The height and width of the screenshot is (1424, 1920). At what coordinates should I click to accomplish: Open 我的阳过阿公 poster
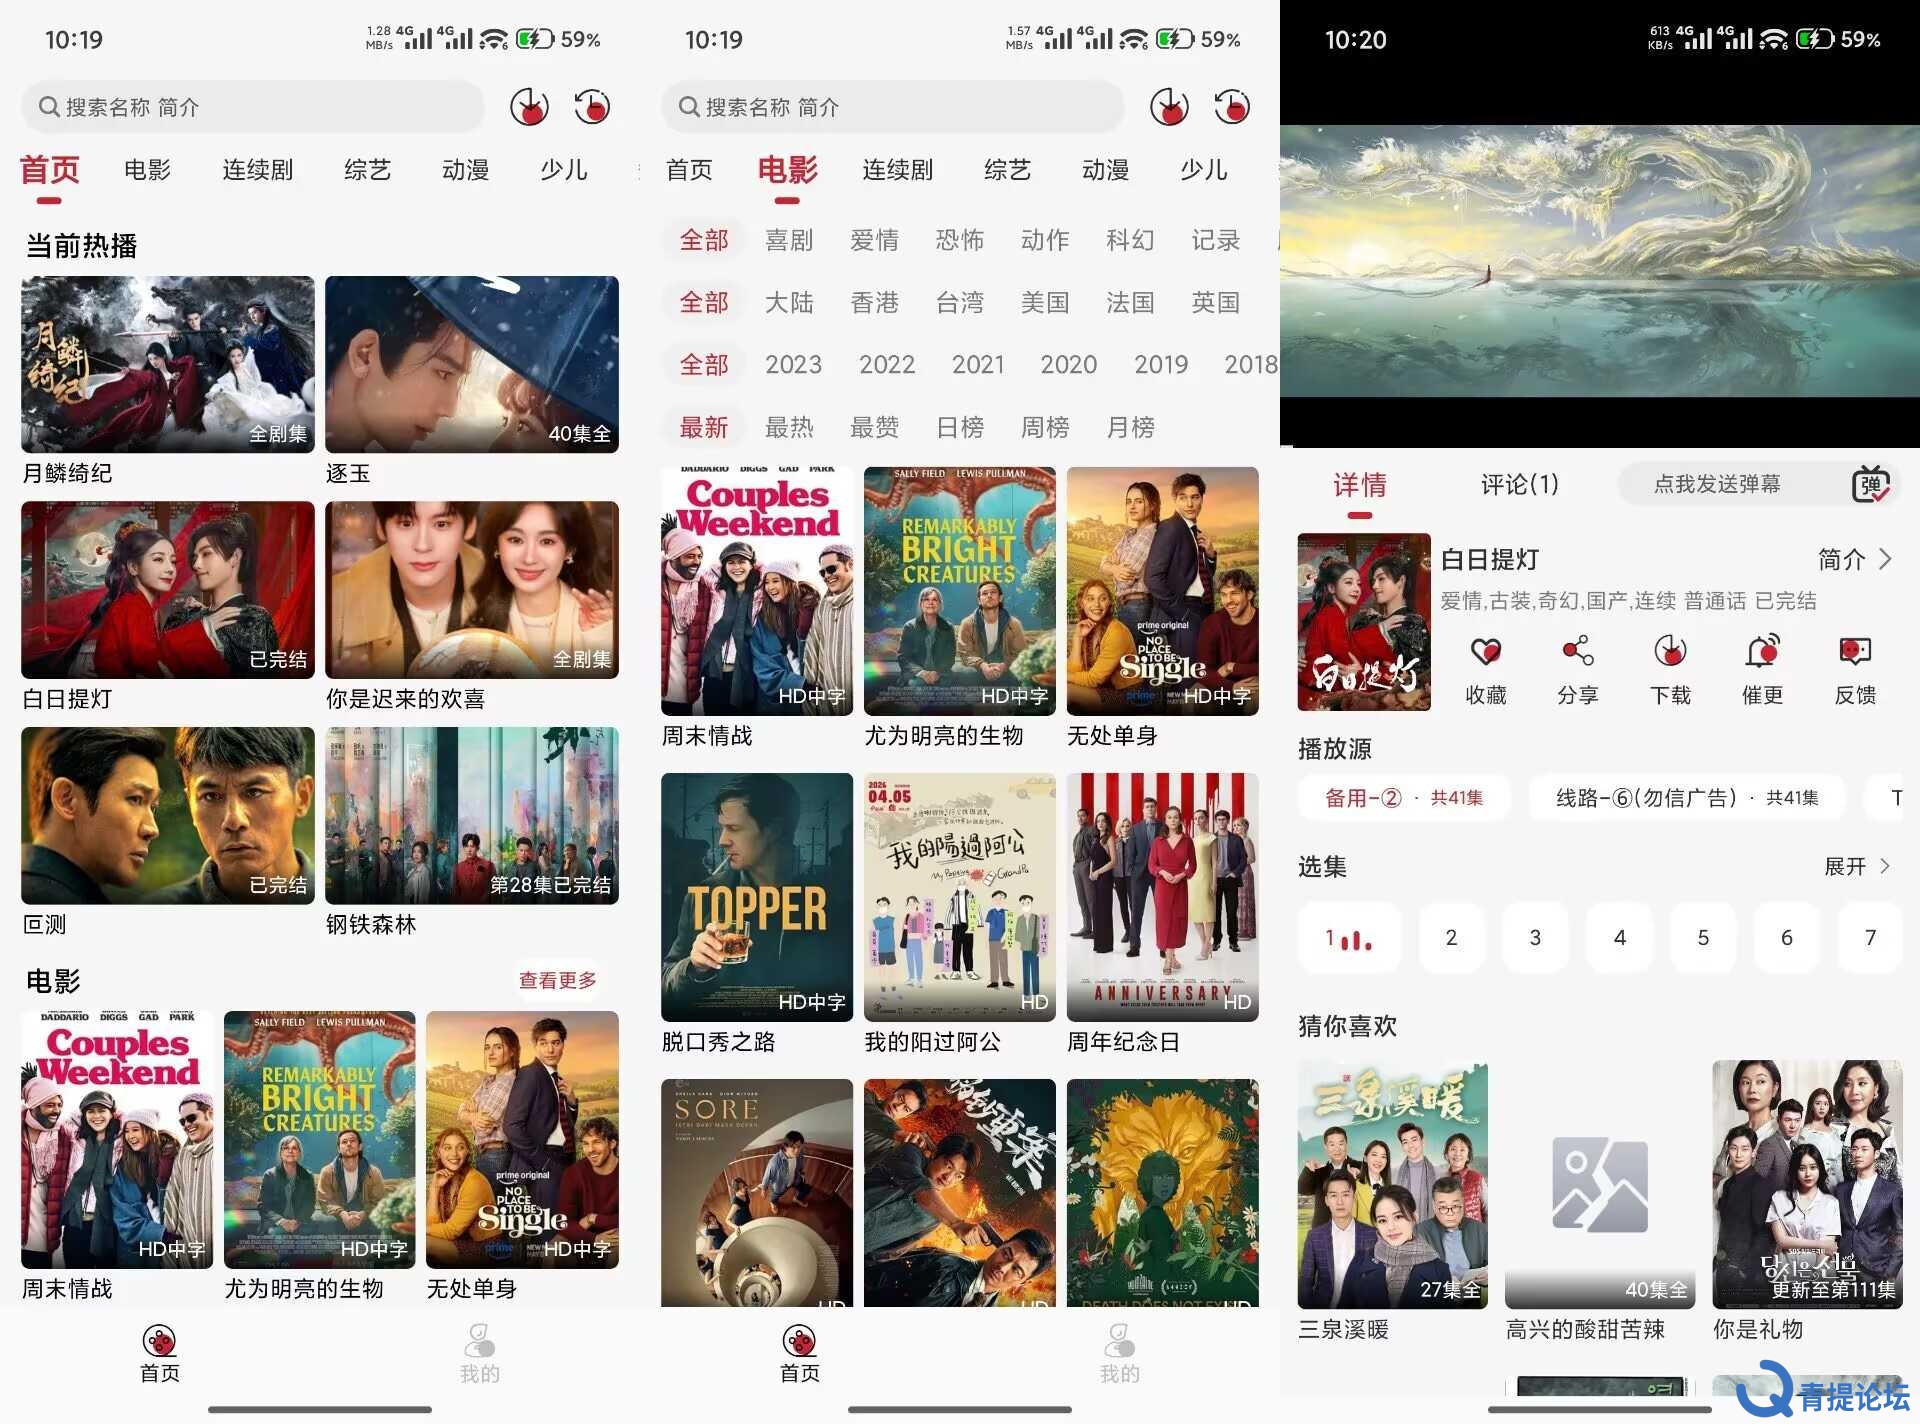coord(960,897)
